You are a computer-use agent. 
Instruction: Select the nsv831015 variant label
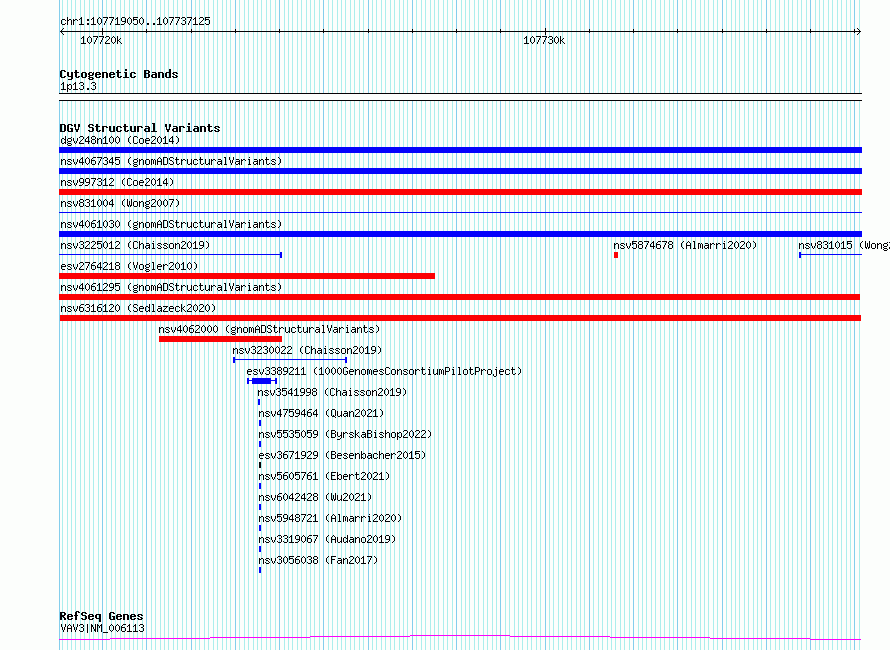tap(842, 245)
